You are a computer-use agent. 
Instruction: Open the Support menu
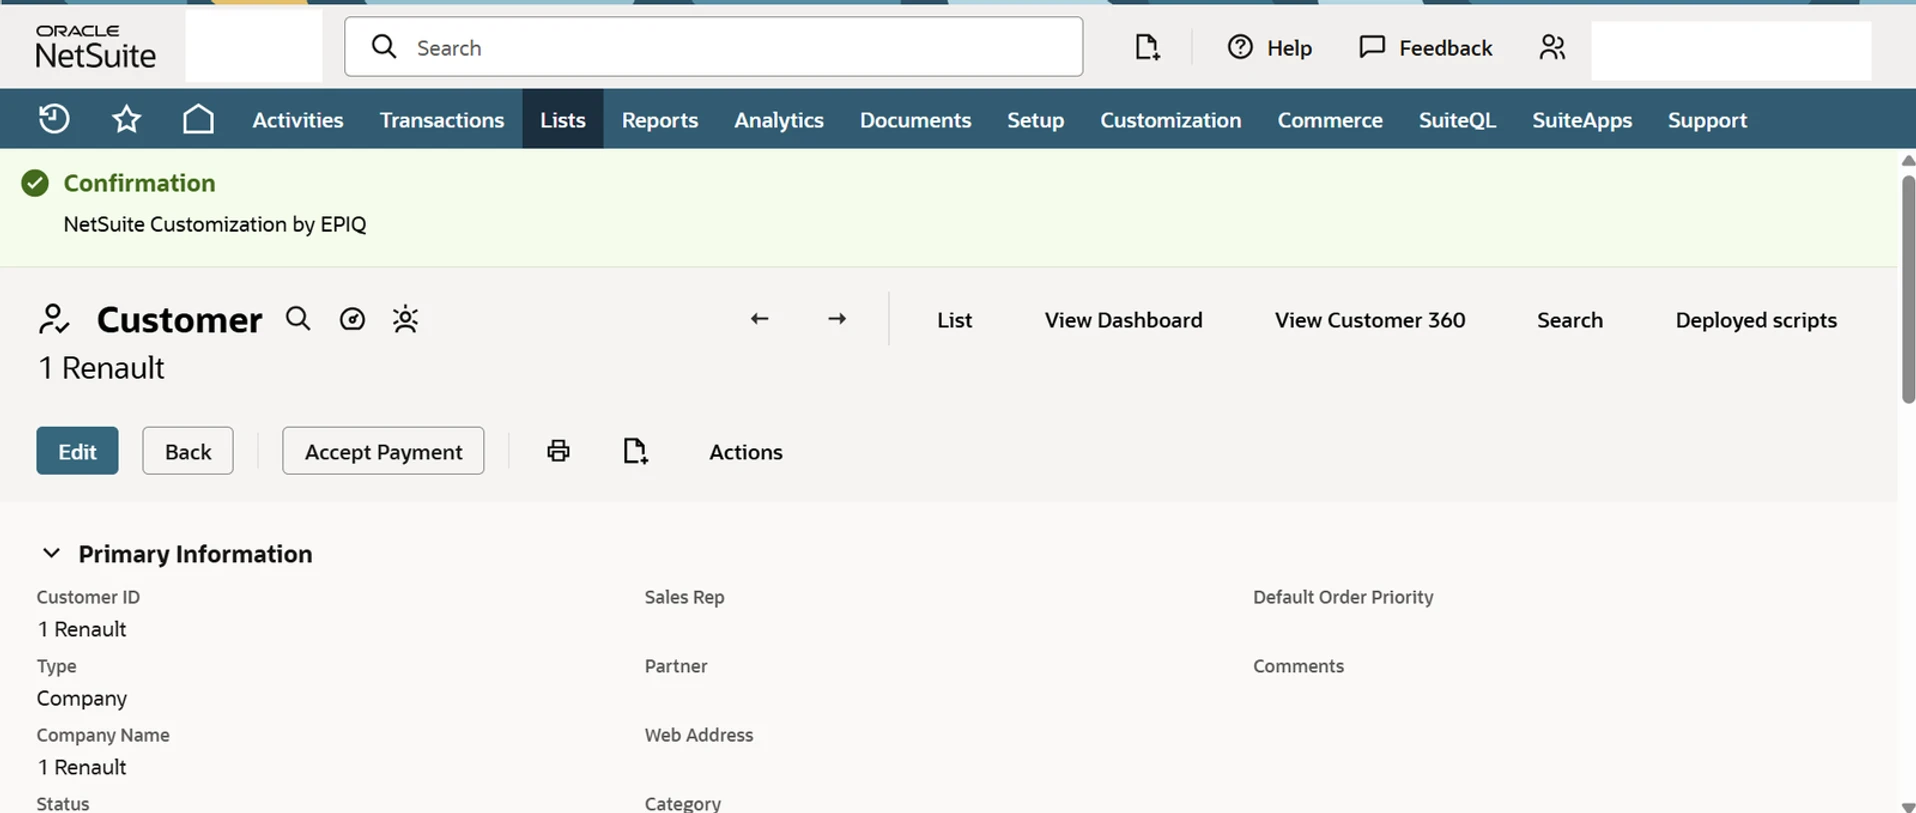[x=1707, y=120]
